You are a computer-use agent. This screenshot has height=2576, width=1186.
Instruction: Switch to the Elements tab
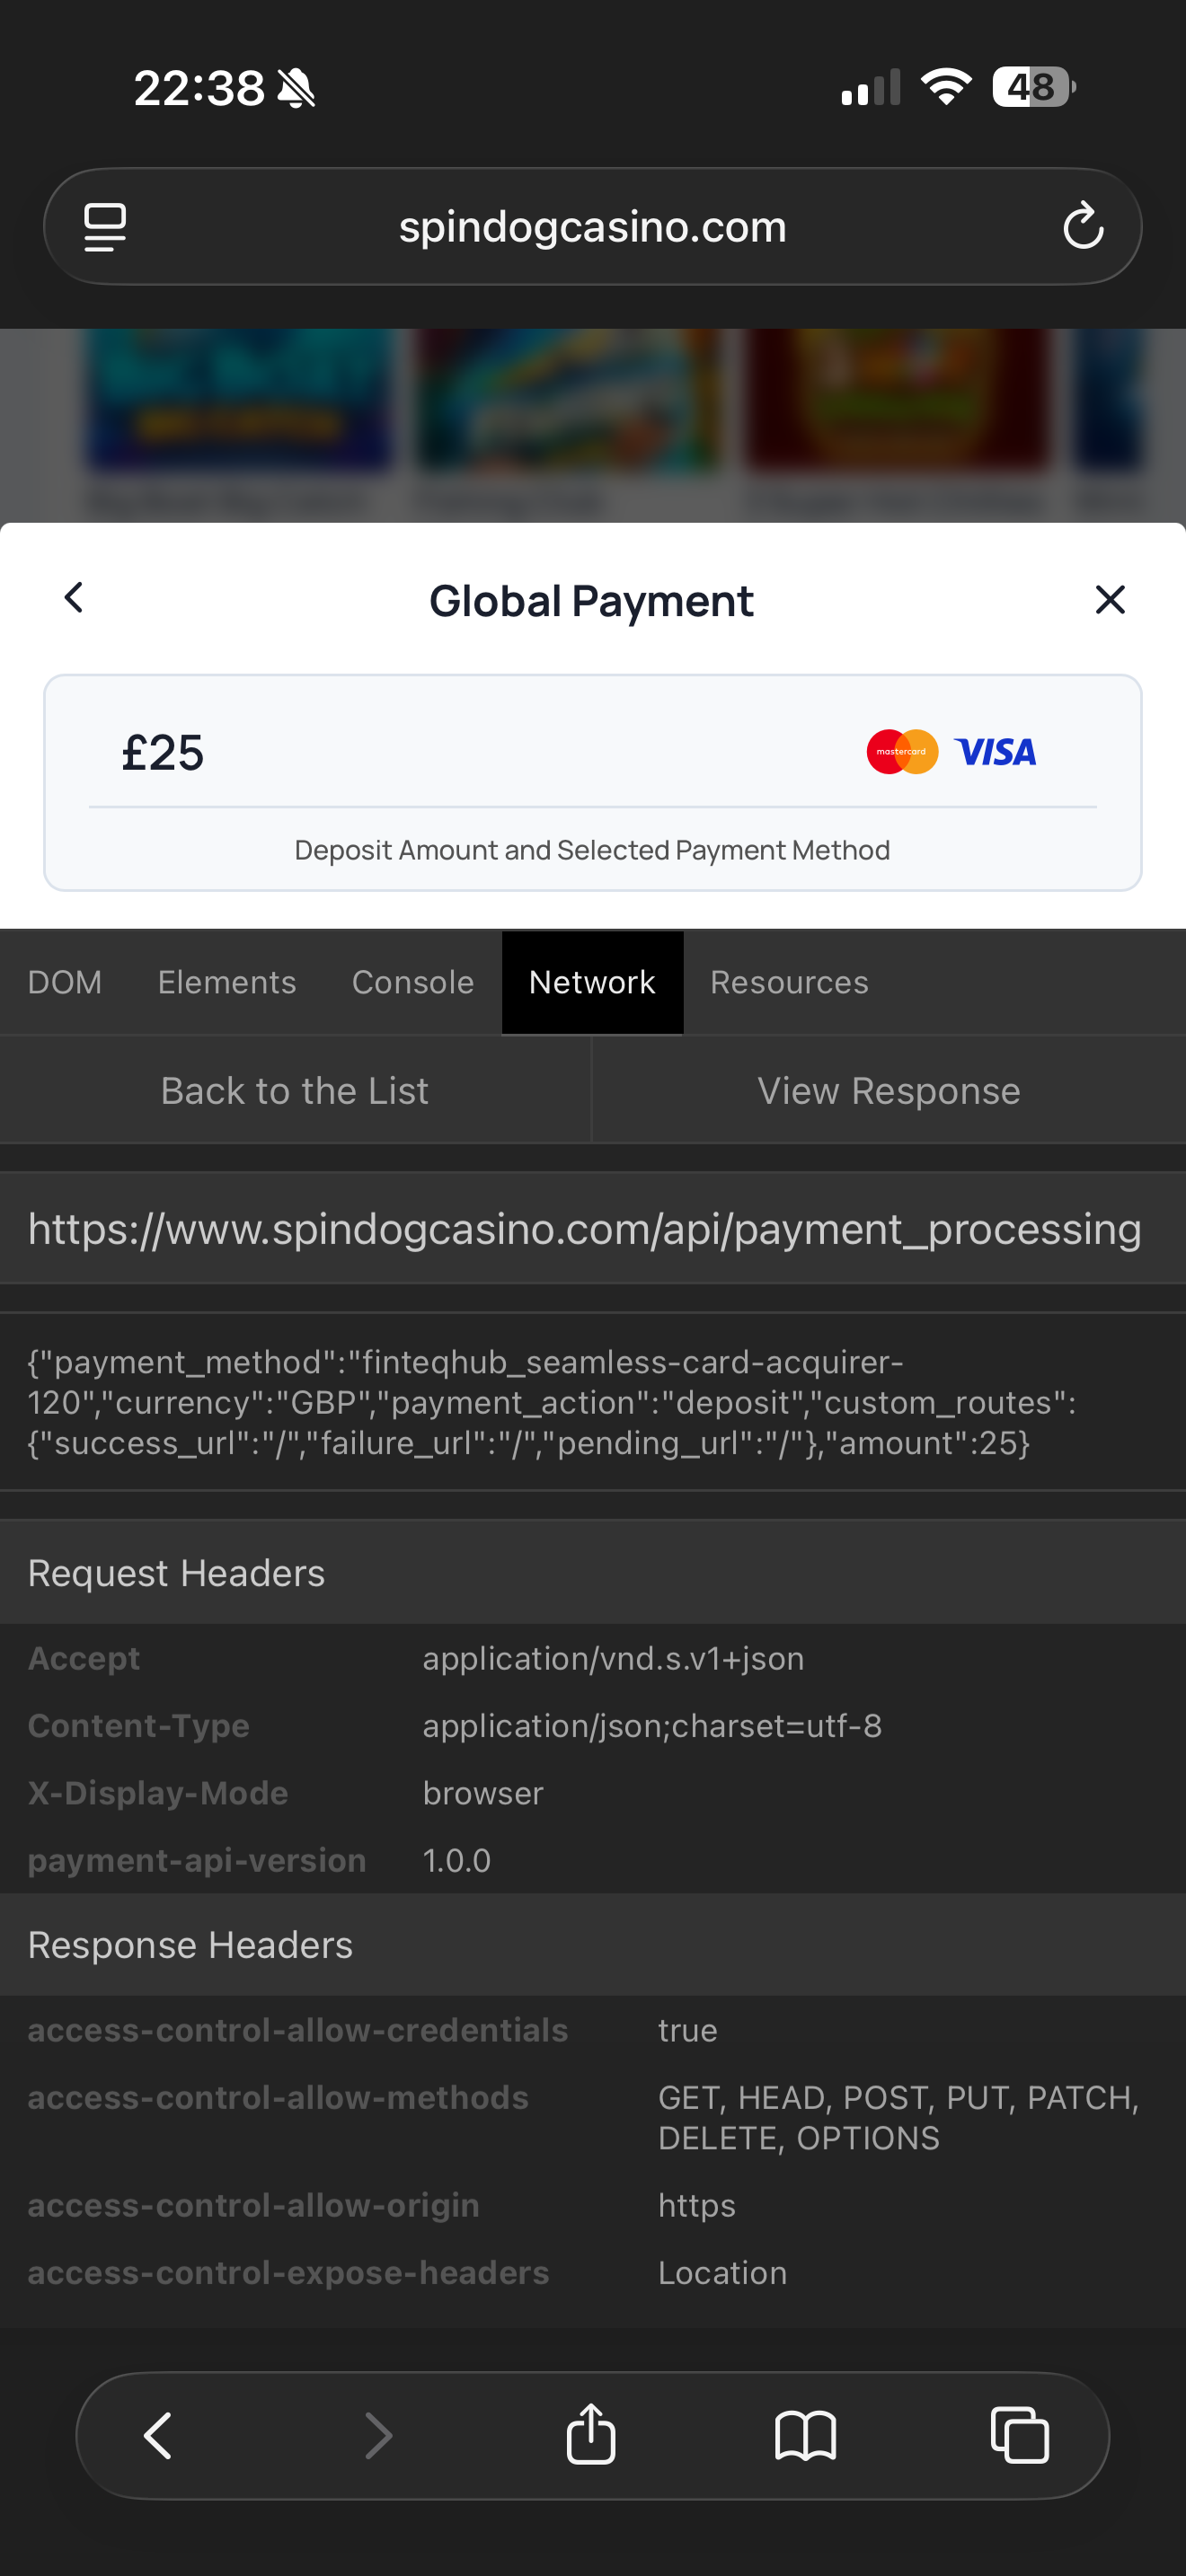227,982
